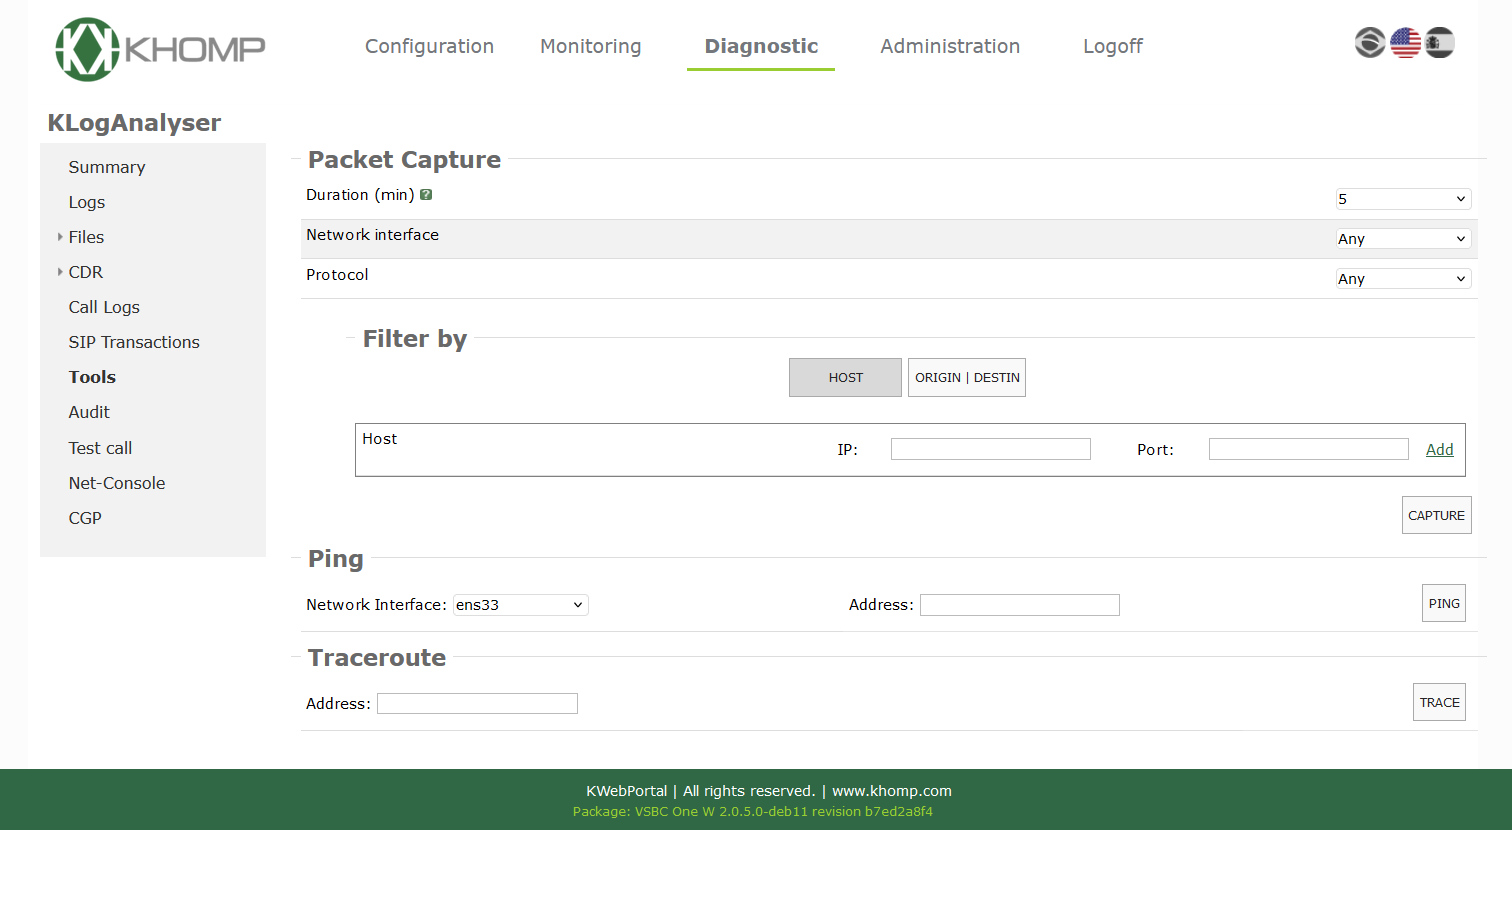
Task: Switch language using the Brazil flag icon
Action: [1370, 43]
